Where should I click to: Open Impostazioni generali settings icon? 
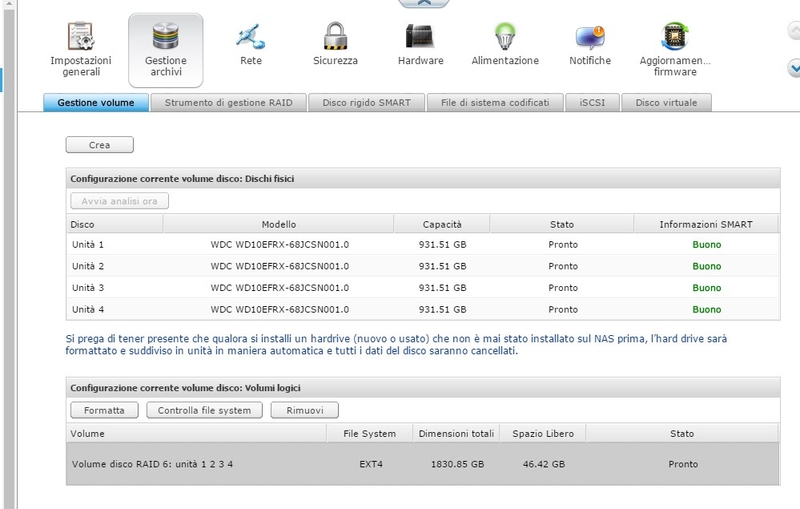81,38
